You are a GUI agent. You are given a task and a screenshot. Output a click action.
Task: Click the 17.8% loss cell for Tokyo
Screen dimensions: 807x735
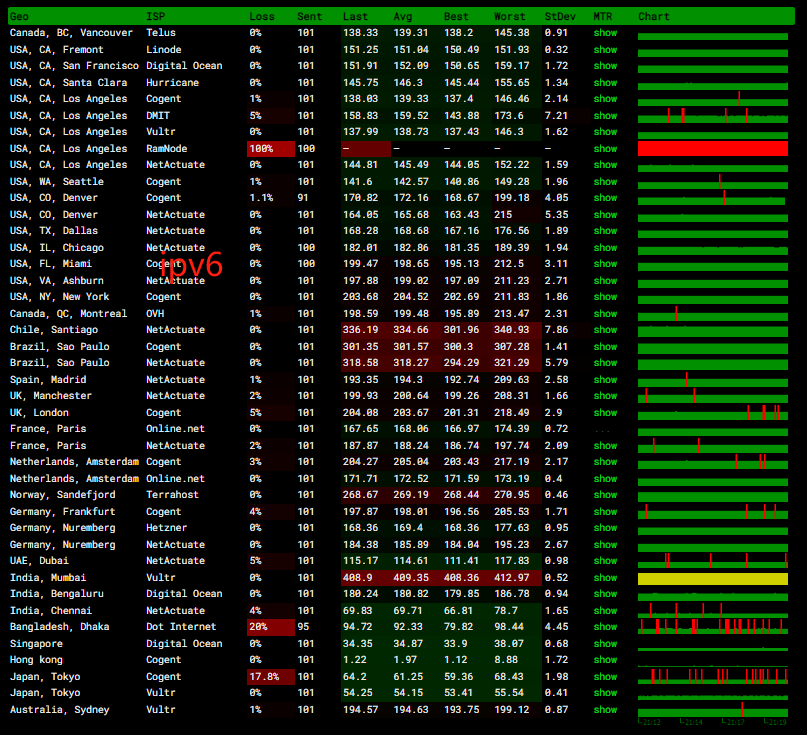[x=271, y=677]
